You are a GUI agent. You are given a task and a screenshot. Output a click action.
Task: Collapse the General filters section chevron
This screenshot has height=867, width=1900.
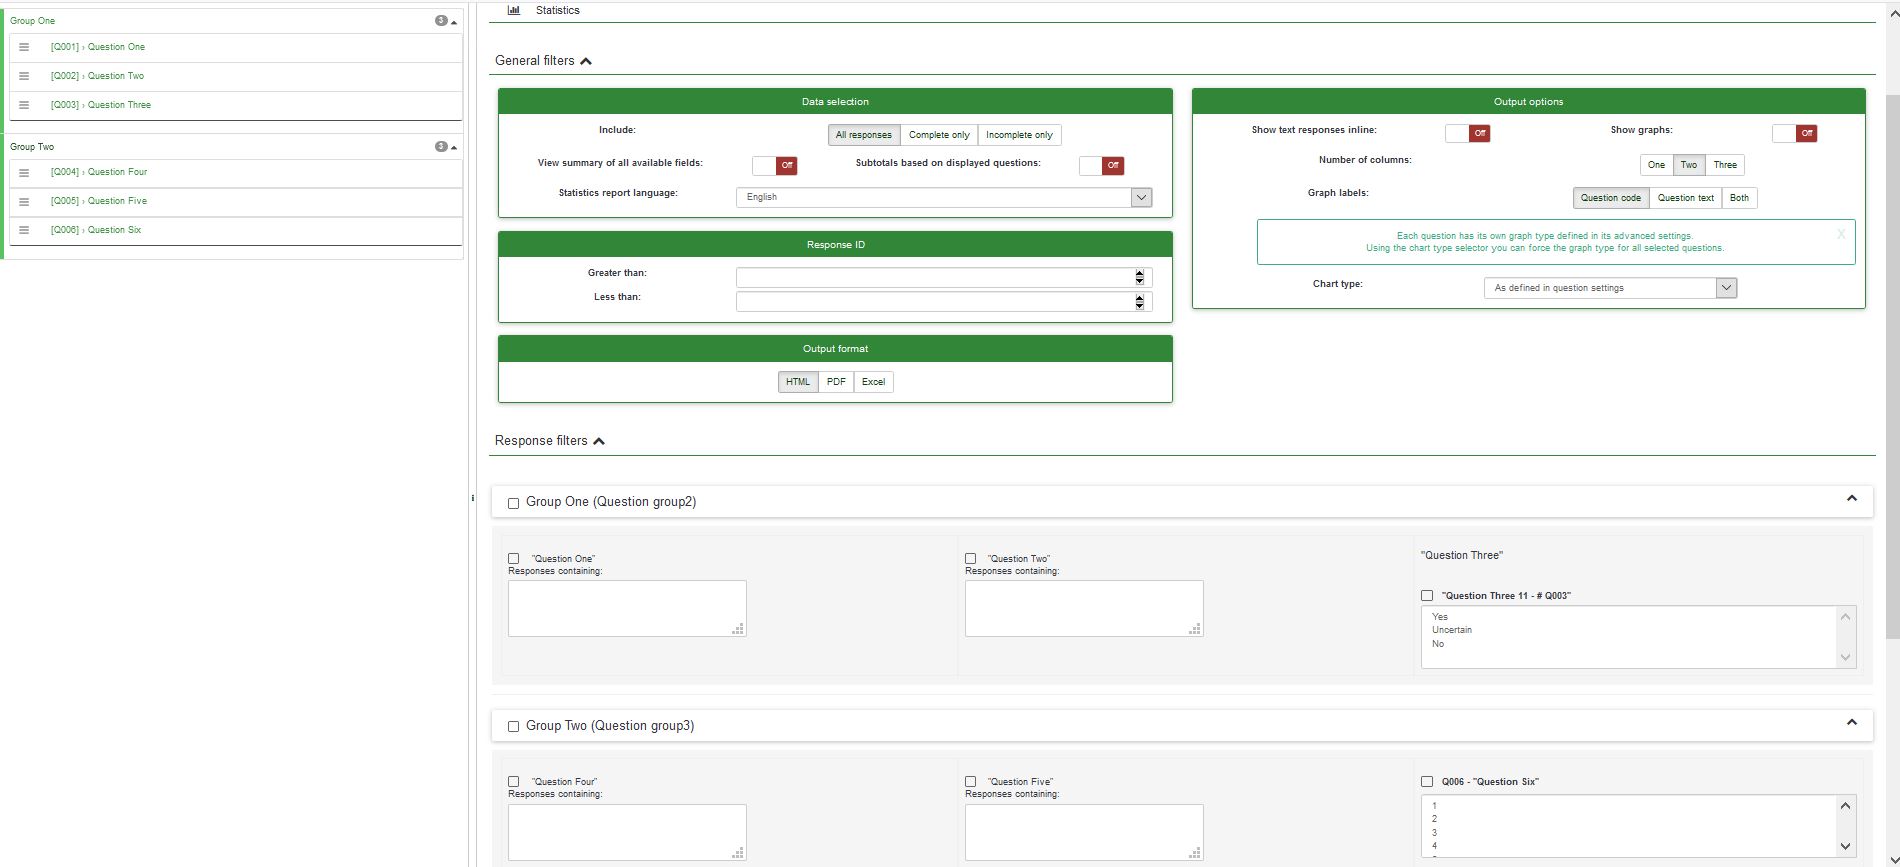click(586, 62)
